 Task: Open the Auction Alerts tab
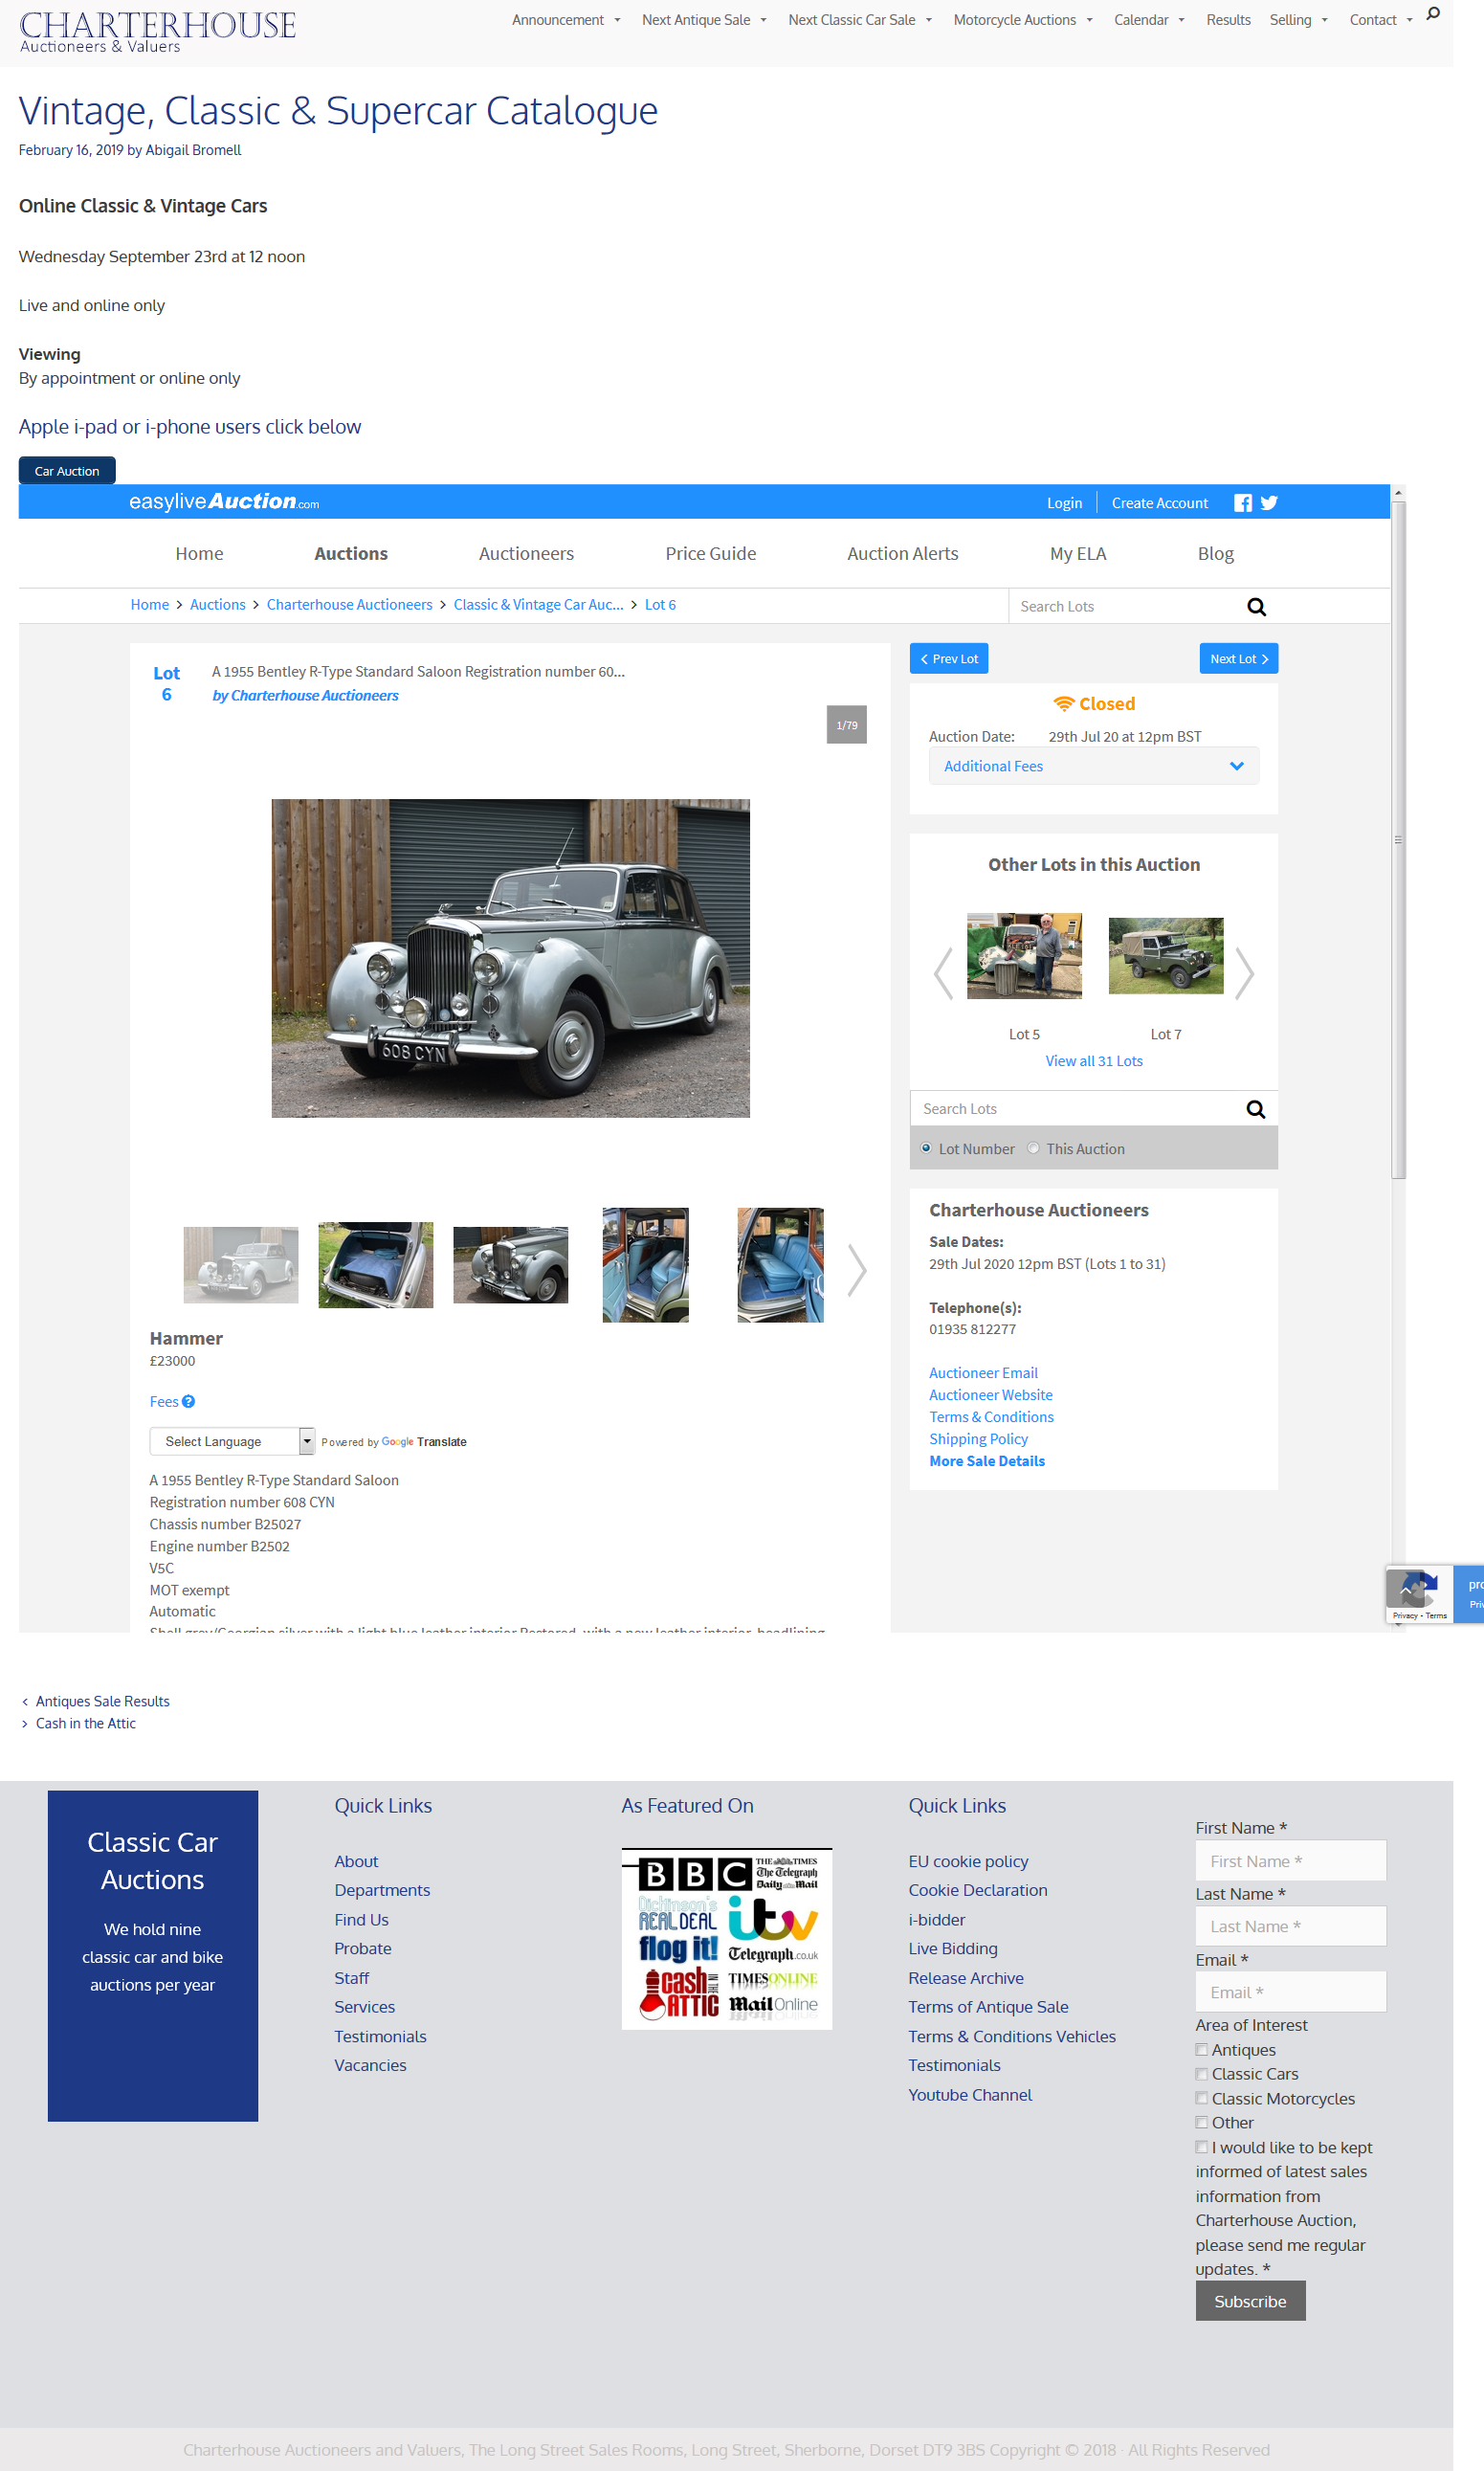902,553
